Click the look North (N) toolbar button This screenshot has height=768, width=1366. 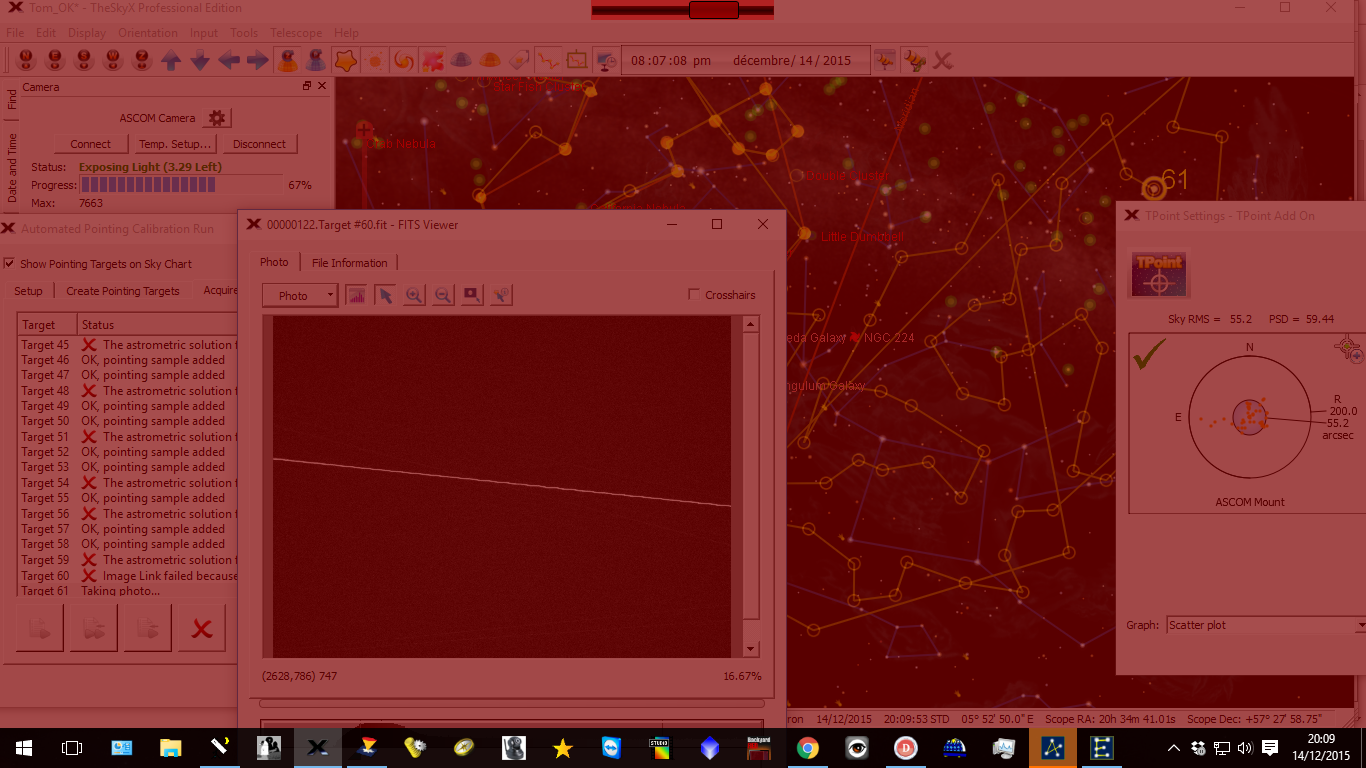tap(26, 60)
